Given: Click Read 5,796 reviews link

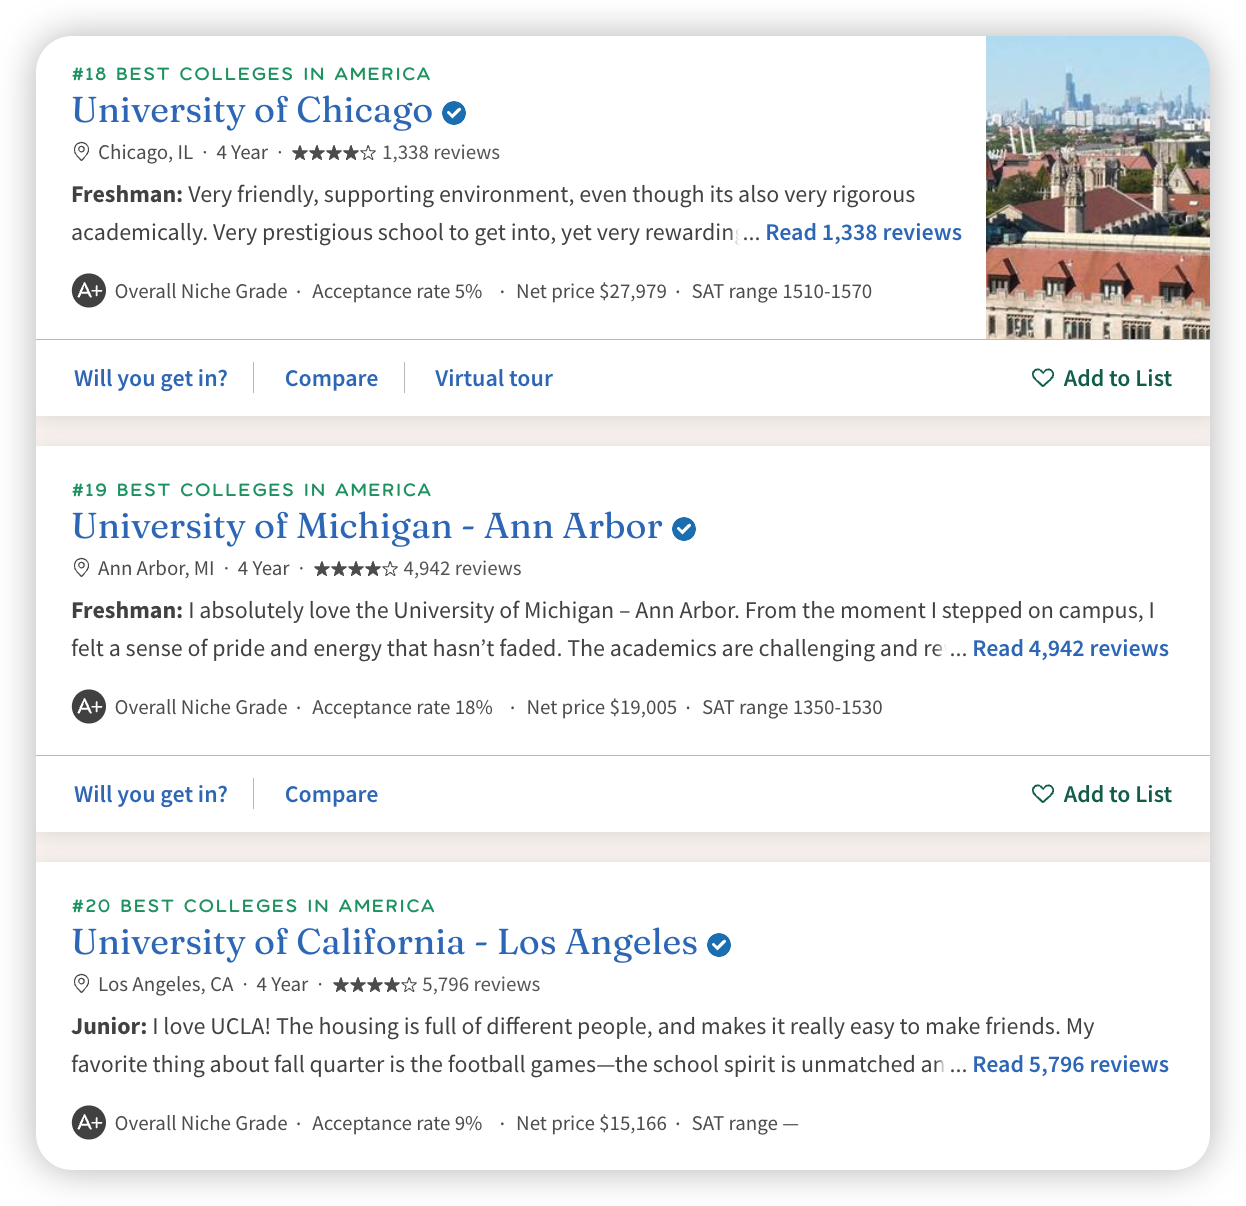Looking at the screenshot, I should 1071,1065.
